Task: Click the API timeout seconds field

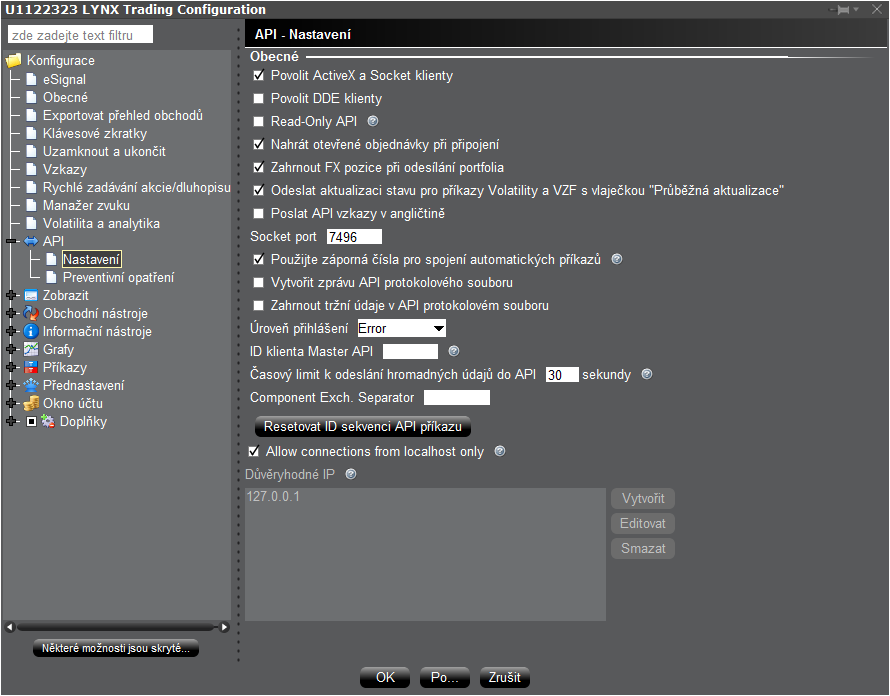Action: (x=562, y=375)
